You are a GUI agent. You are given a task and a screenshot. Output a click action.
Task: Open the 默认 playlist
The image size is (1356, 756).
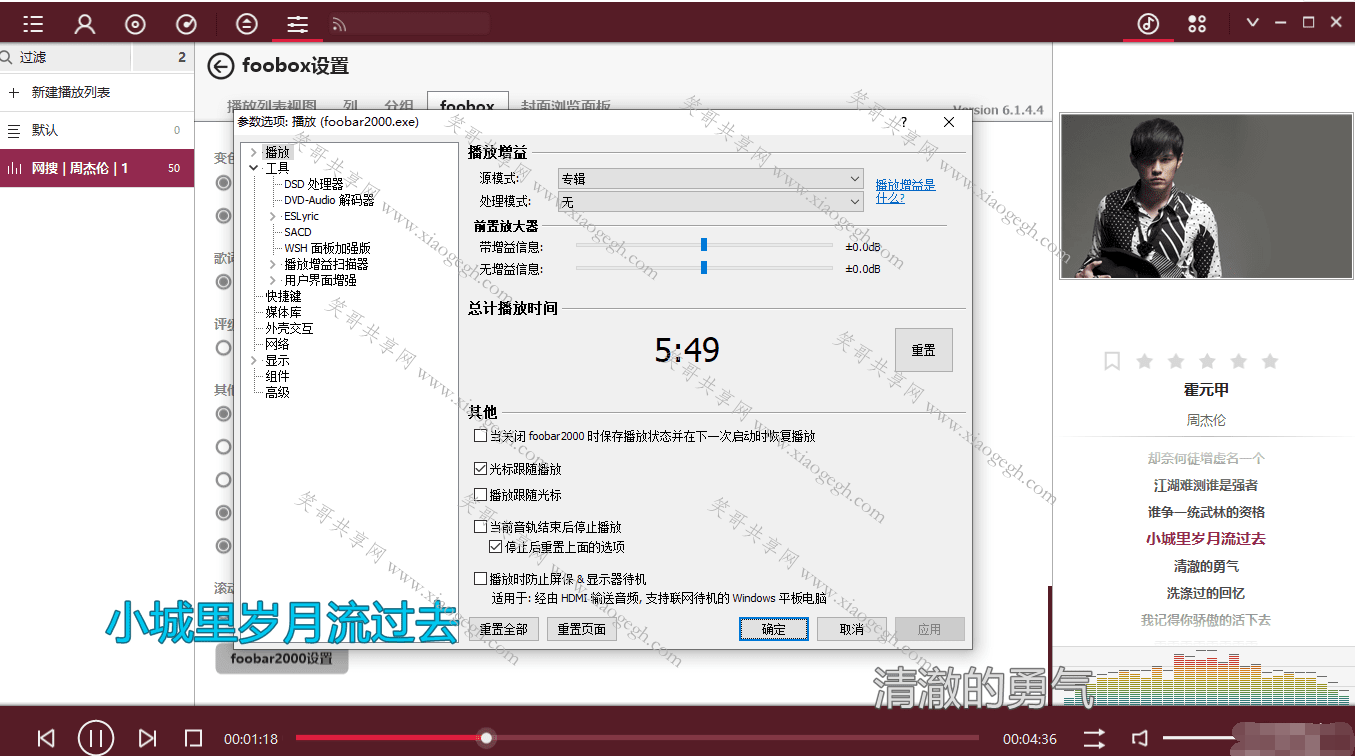click(97, 130)
